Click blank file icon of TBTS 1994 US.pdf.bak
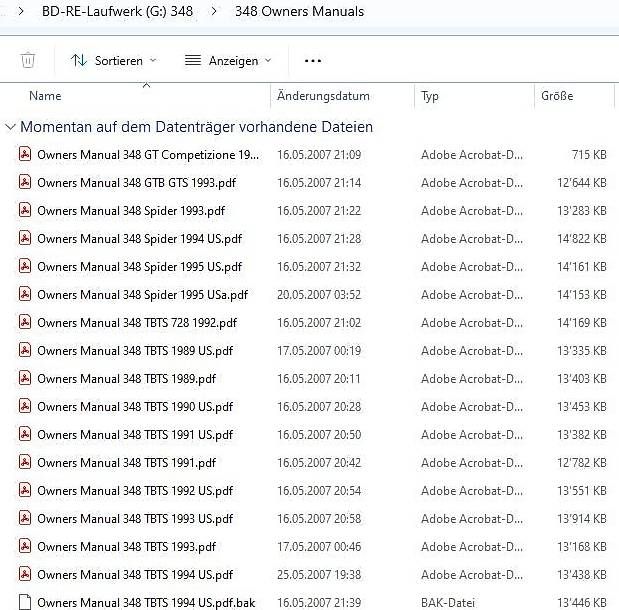 tap(25, 602)
